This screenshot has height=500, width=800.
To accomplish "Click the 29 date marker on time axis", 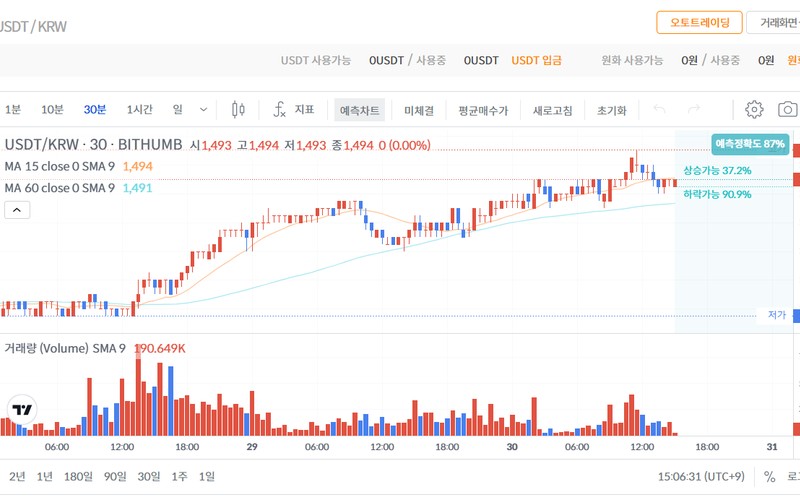I will [x=252, y=447].
